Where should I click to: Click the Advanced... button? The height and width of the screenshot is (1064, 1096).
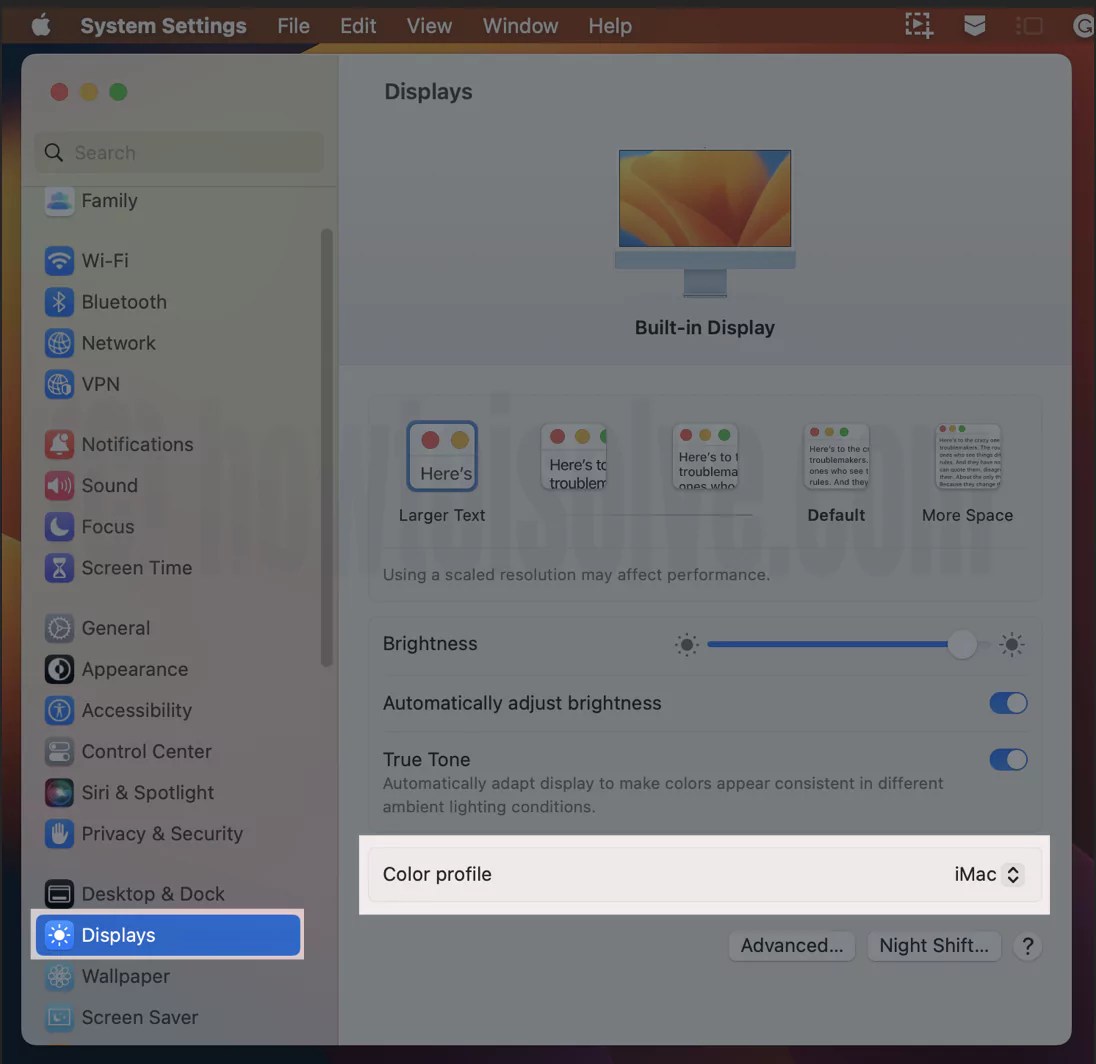[x=791, y=945]
